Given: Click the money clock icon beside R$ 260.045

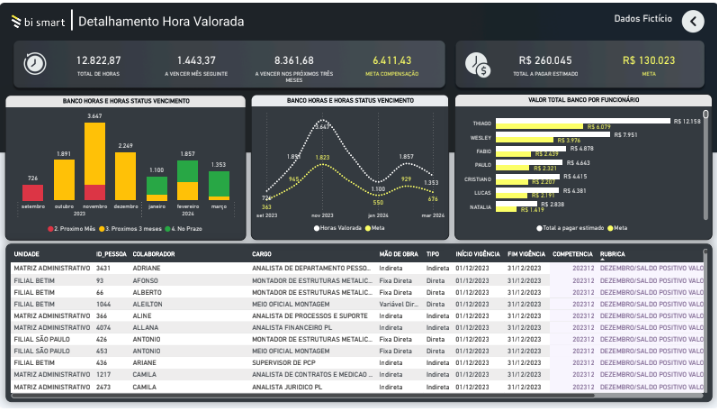Looking at the screenshot, I should coord(477,64).
